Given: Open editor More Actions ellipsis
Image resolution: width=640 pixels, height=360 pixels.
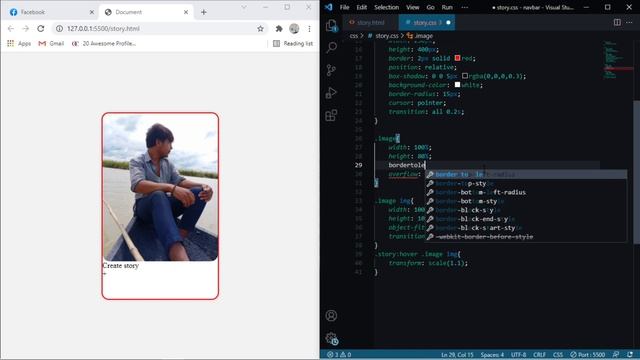Looking at the screenshot, I should point(629,22).
